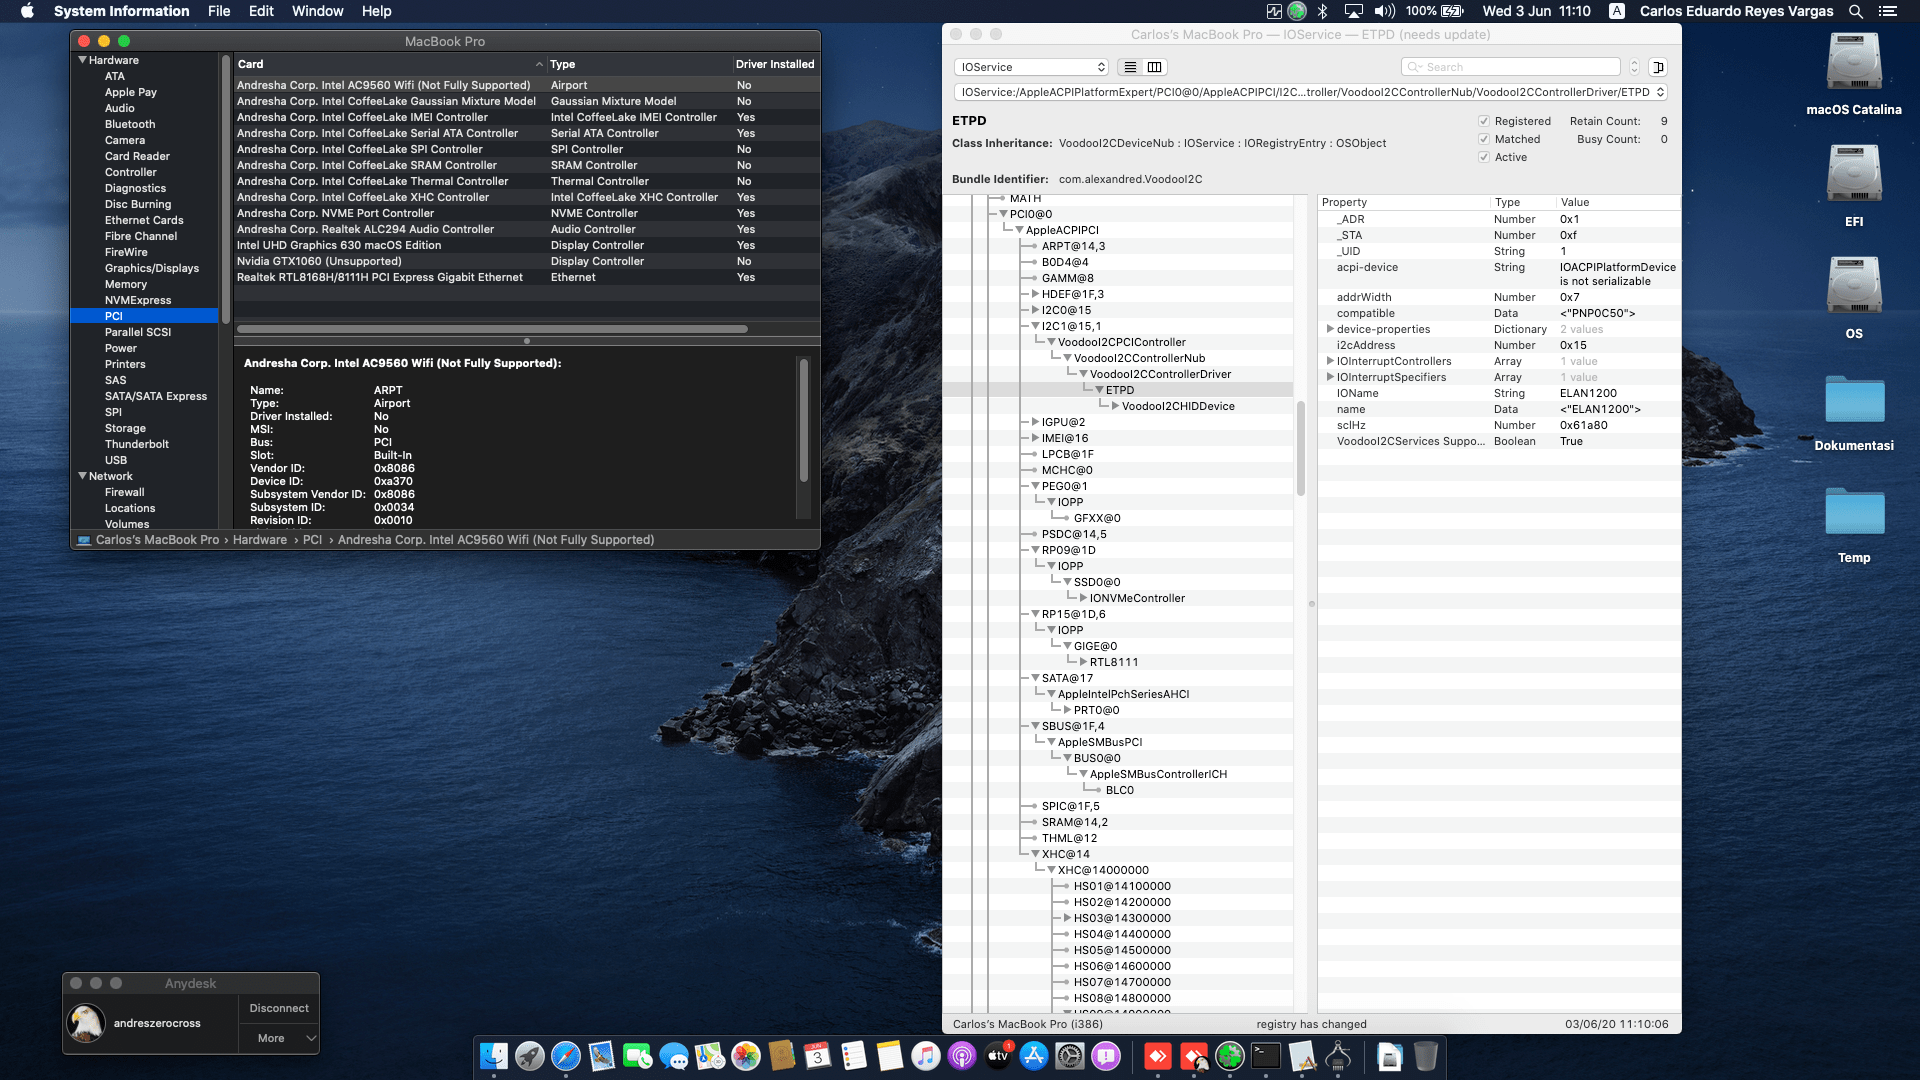Open Finder from the Dock
Viewport: 1920px width, 1080px height.
[x=493, y=1057]
